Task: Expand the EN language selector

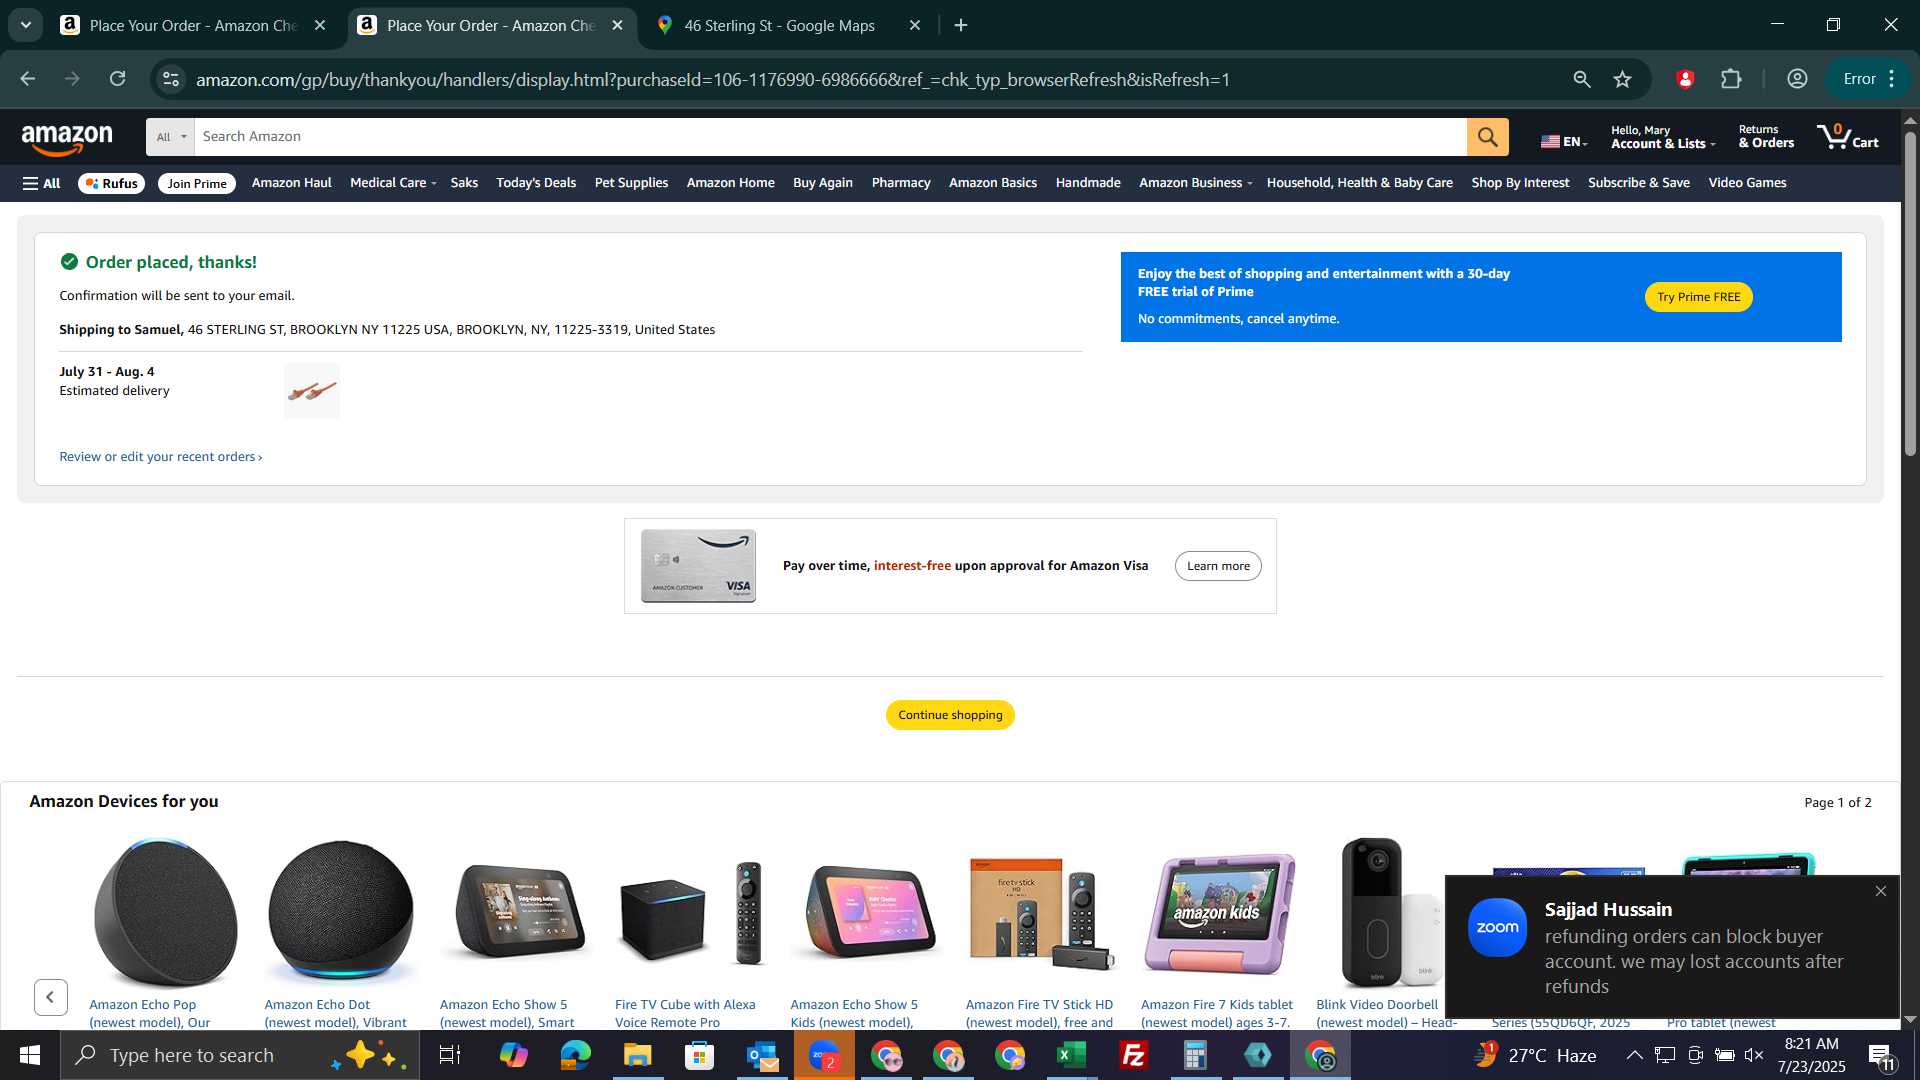Action: pyautogui.click(x=1564, y=141)
